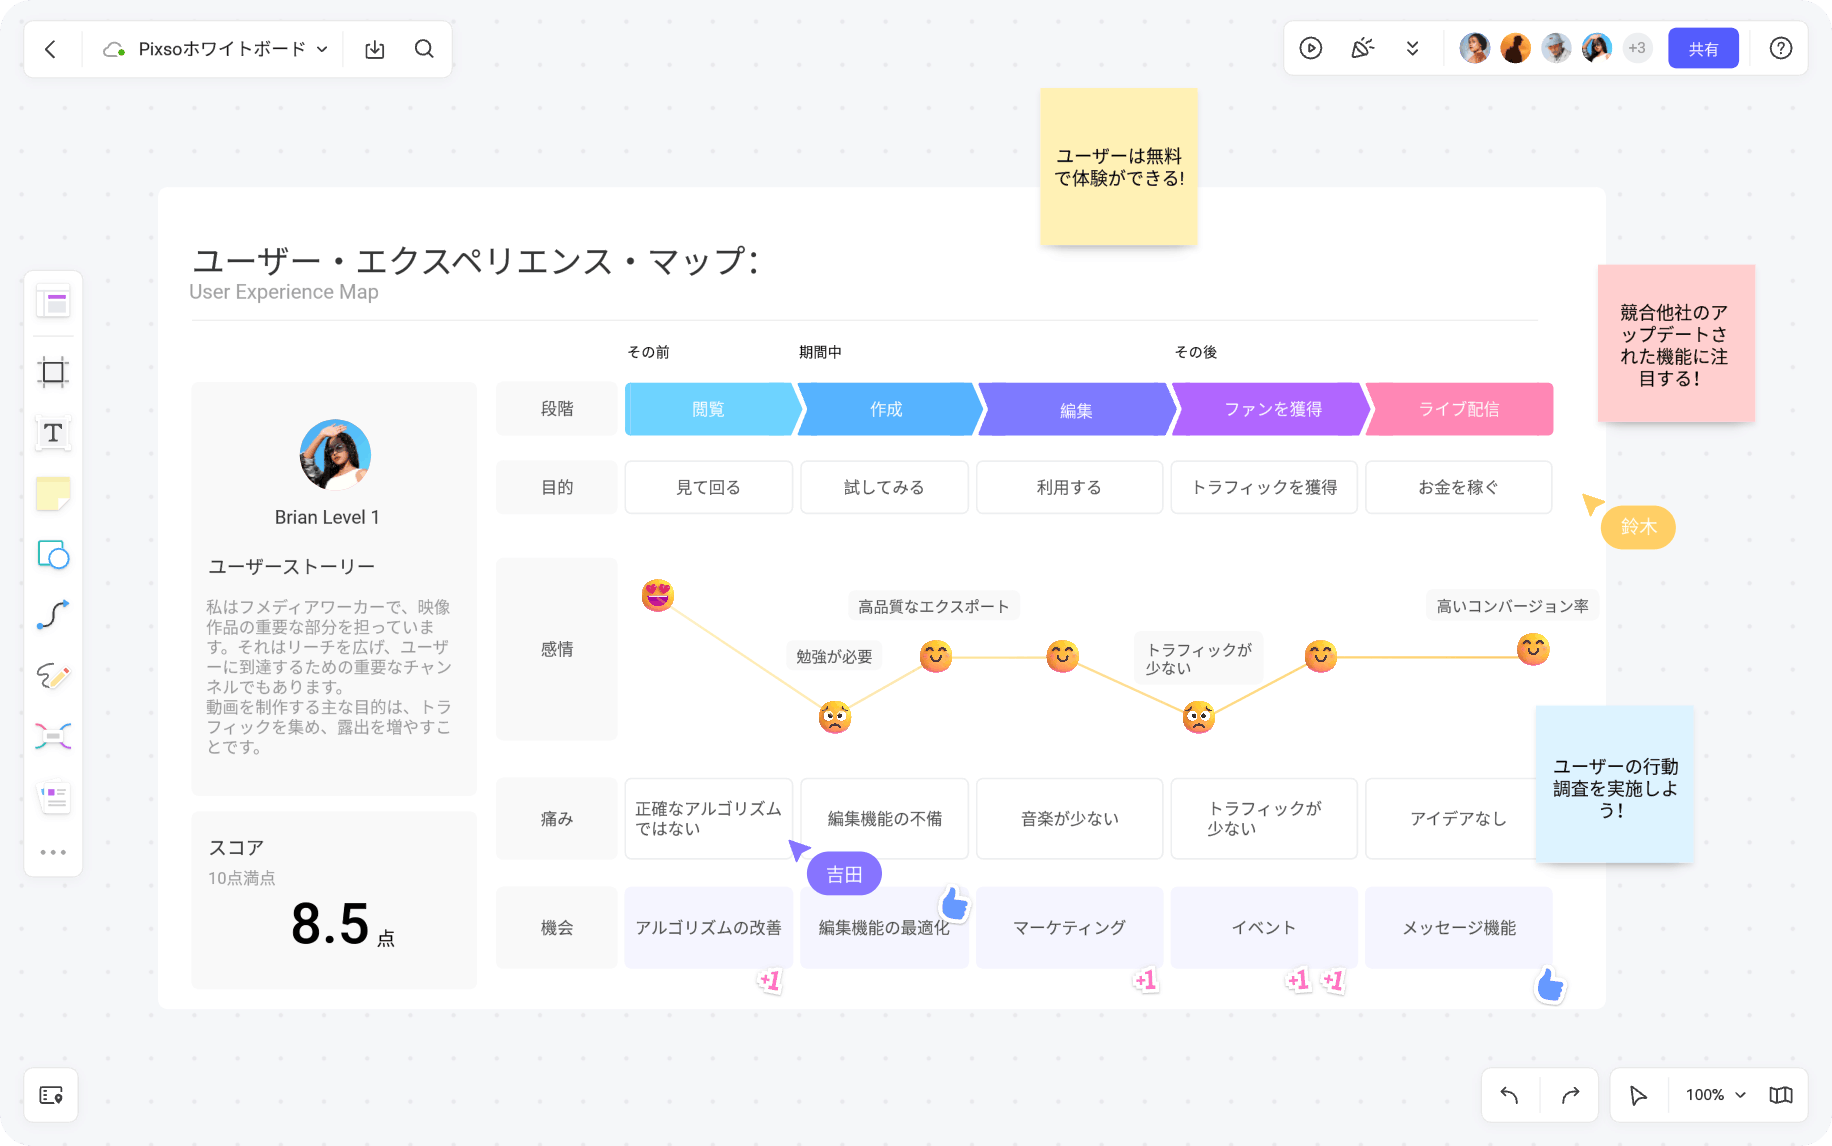
Task: Select the 閲覧 stage arrow
Action: (712, 409)
